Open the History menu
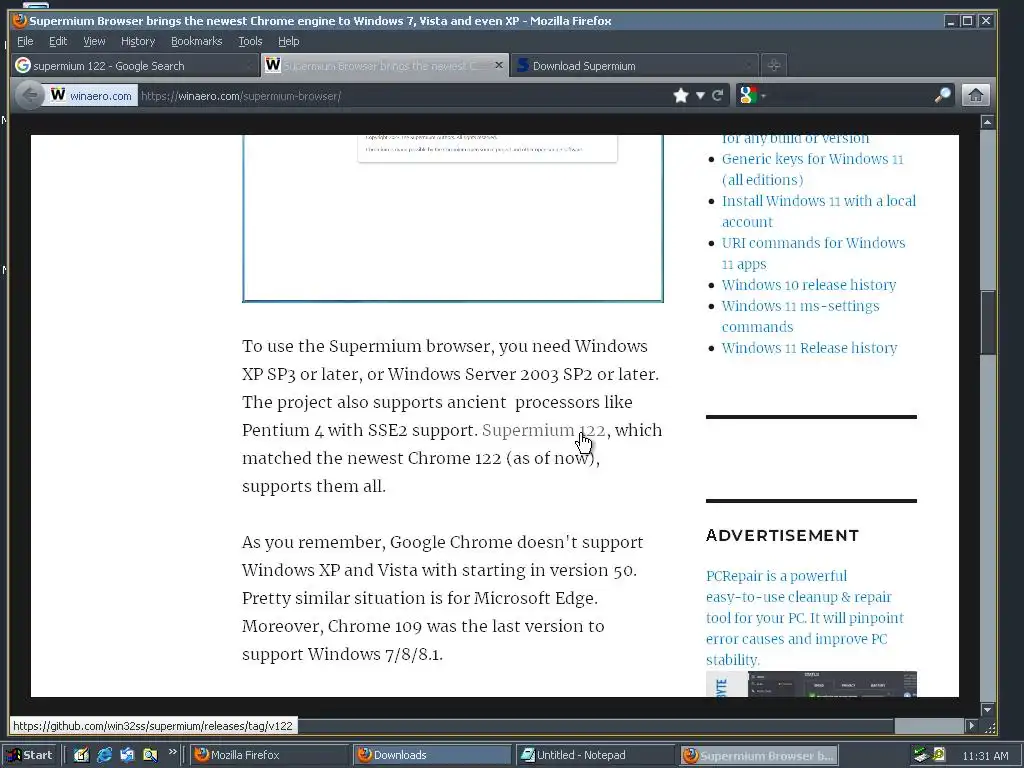This screenshot has height=768, width=1024. (x=138, y=41)
